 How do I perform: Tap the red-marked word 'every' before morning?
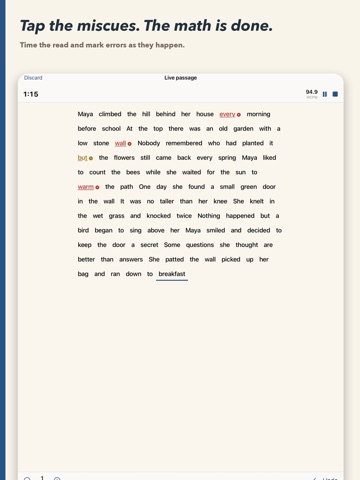227,114
